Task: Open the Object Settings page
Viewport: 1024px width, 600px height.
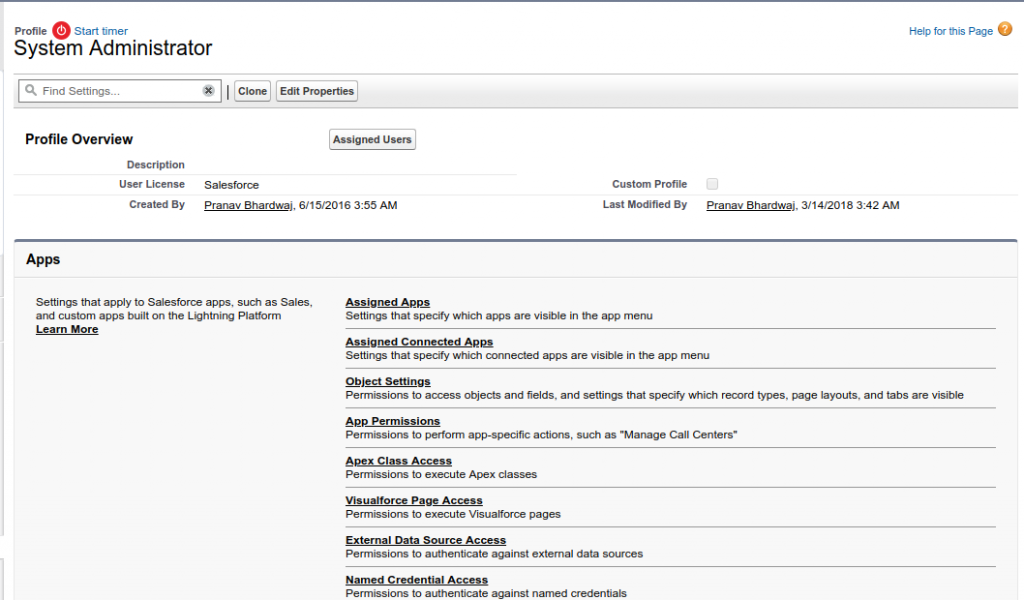Action: [x=387, y=381]
